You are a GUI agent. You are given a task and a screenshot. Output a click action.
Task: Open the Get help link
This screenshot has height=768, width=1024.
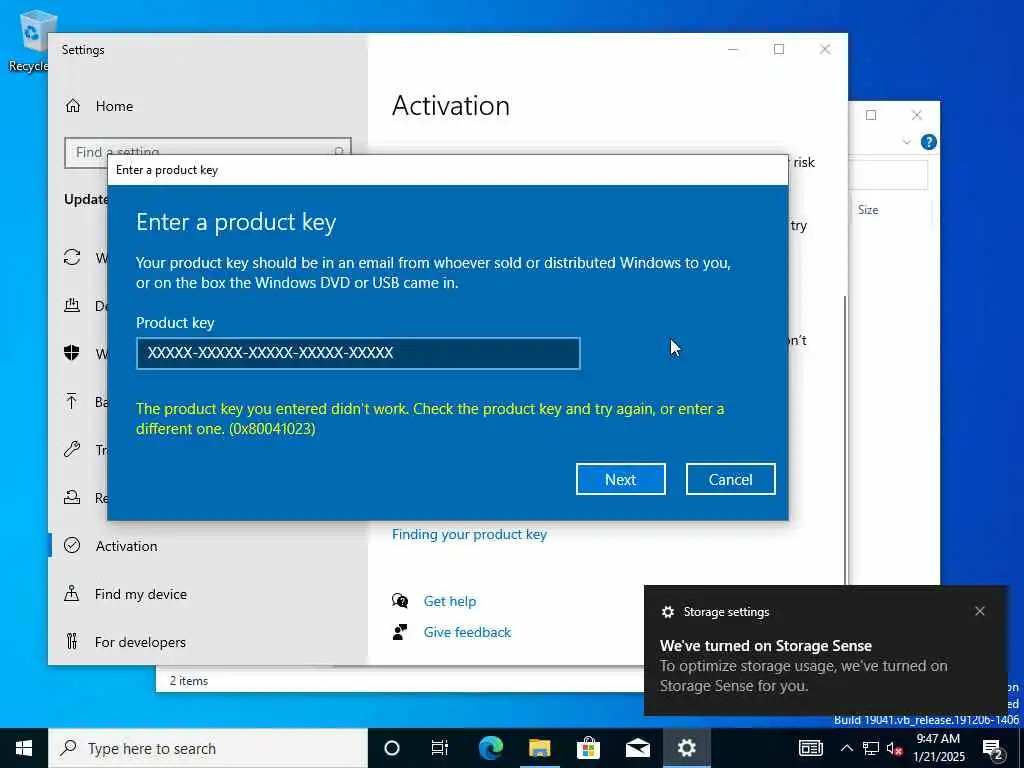[x=449, y=601]
